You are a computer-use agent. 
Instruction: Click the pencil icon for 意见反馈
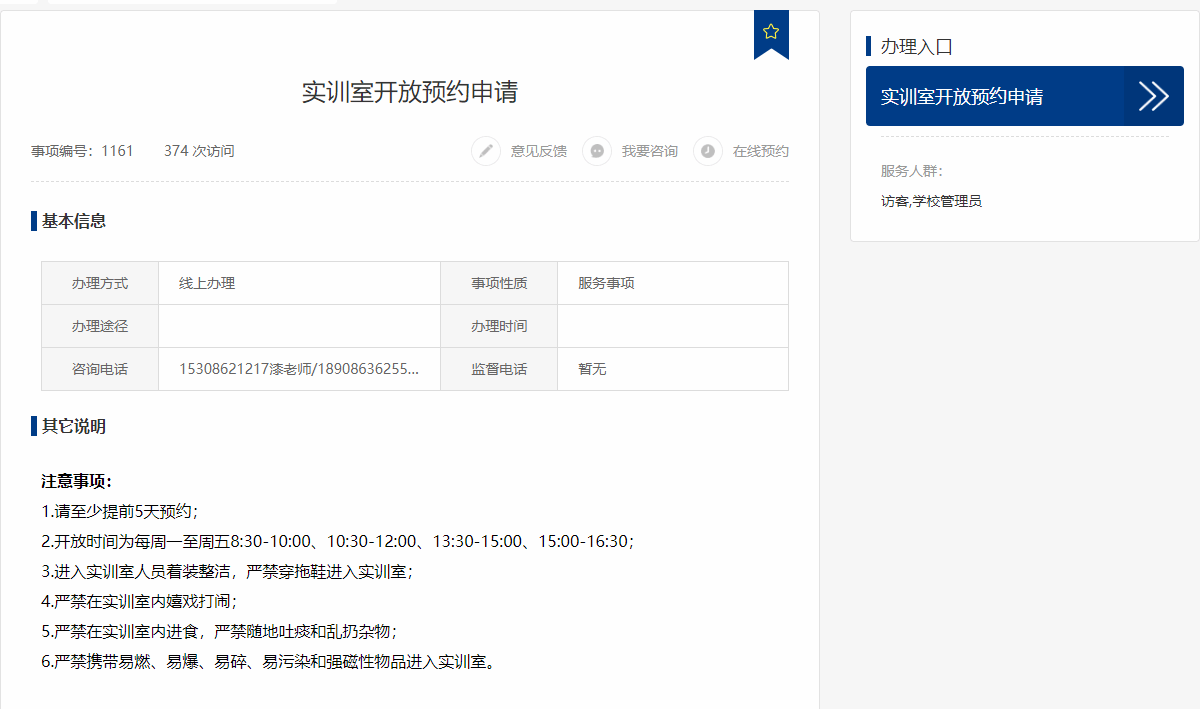click(486, 151)
